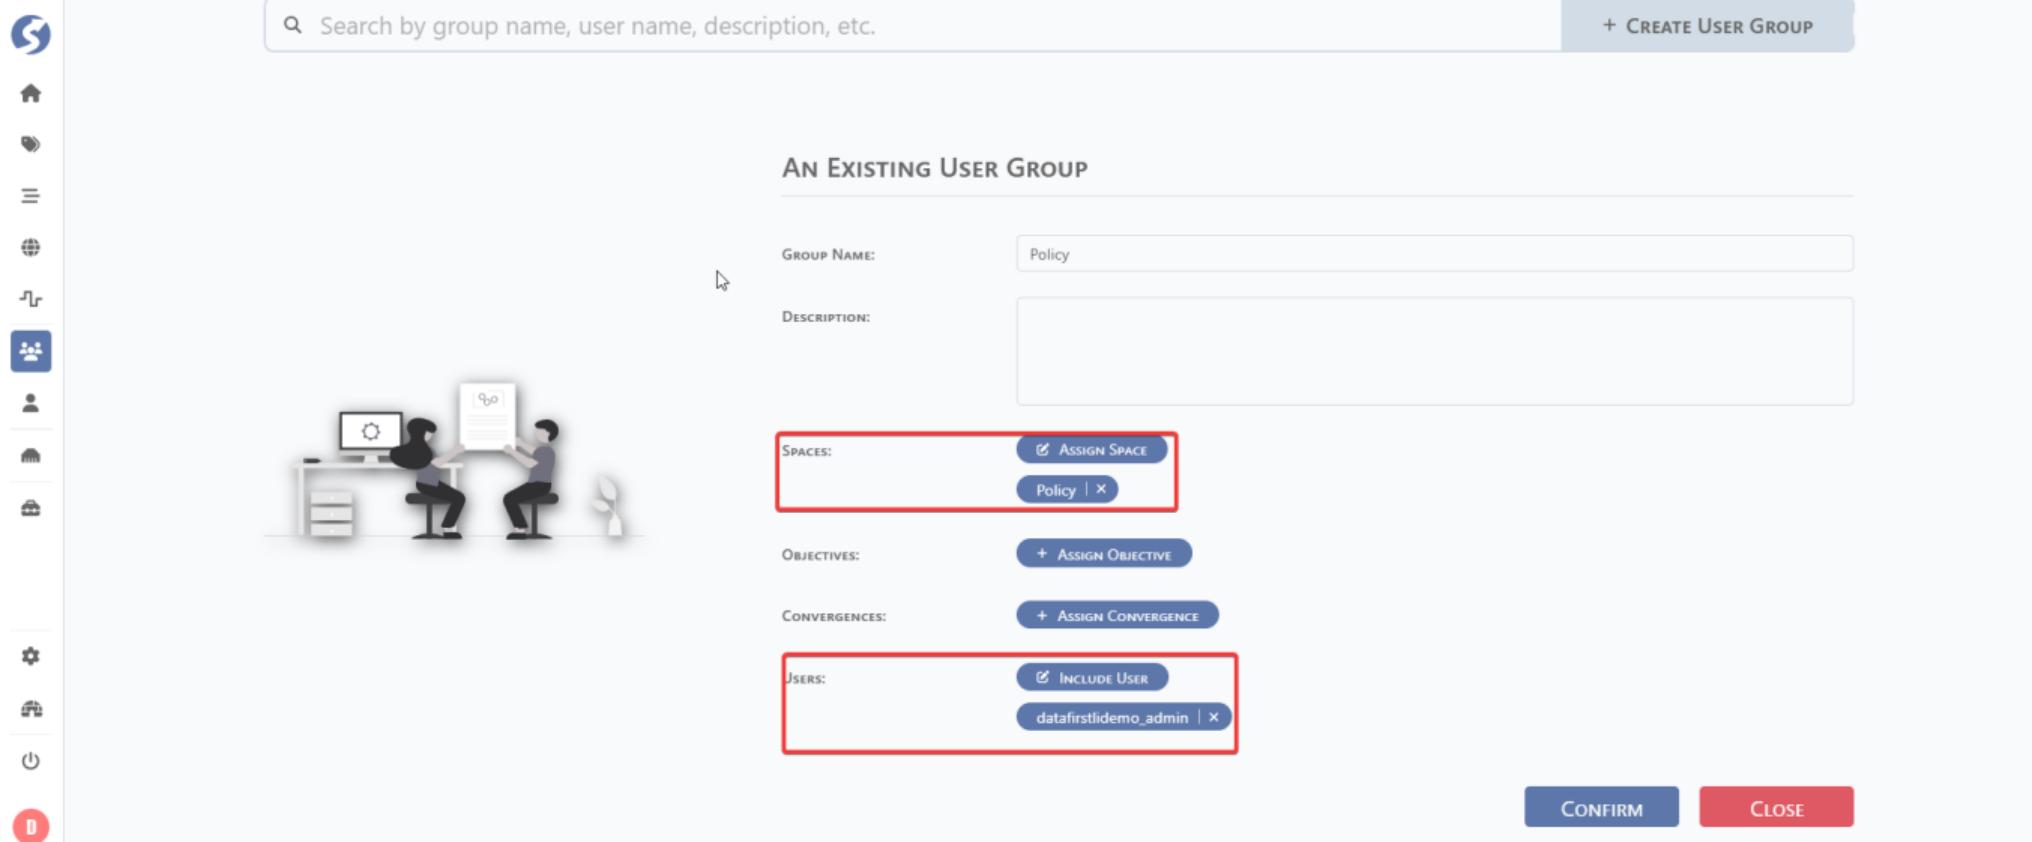Click the Assign Objective button
The width and height of the screenshot is (2032, 842).
pos(1104,554)
